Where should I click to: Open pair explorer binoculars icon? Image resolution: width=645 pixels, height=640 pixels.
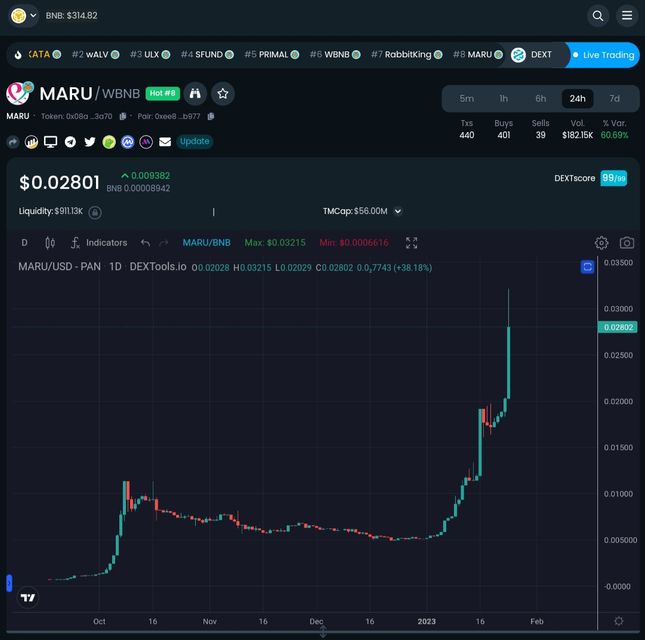(195, 93)
